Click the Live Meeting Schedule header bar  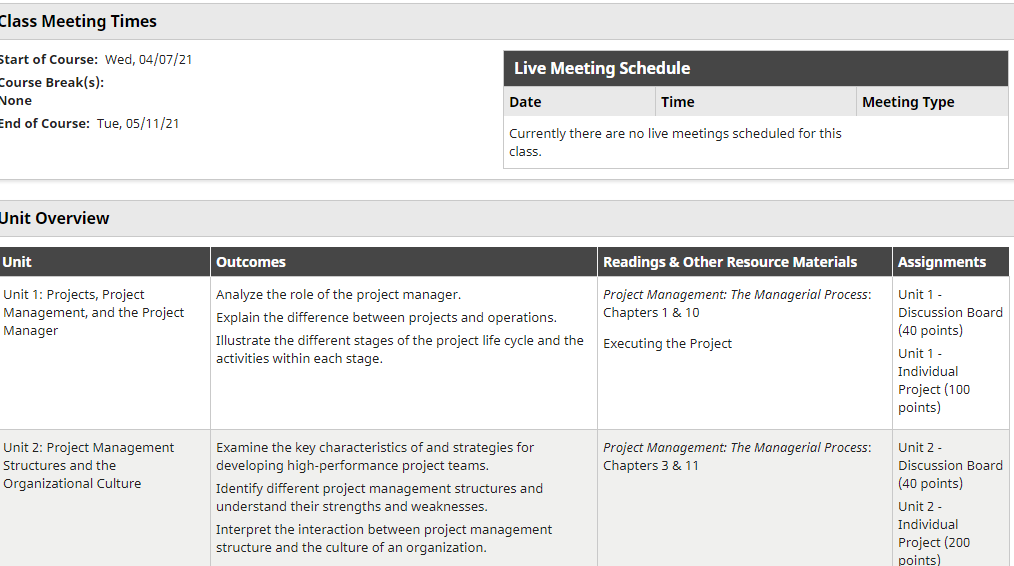click(755, 69)
